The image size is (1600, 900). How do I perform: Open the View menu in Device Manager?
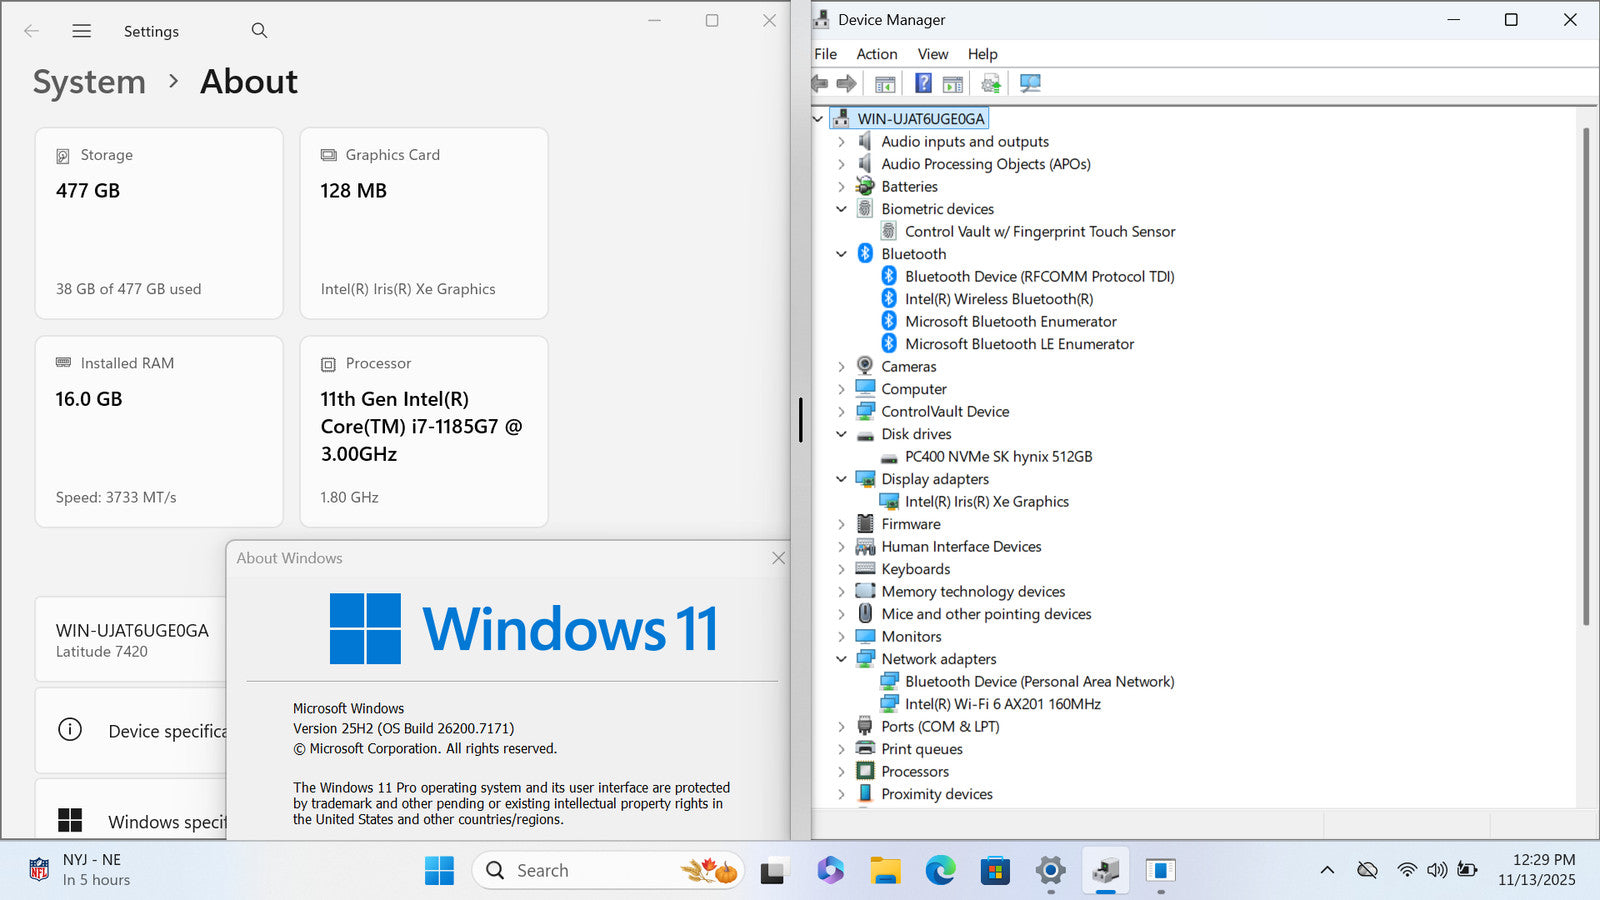[x=932, y=54]
